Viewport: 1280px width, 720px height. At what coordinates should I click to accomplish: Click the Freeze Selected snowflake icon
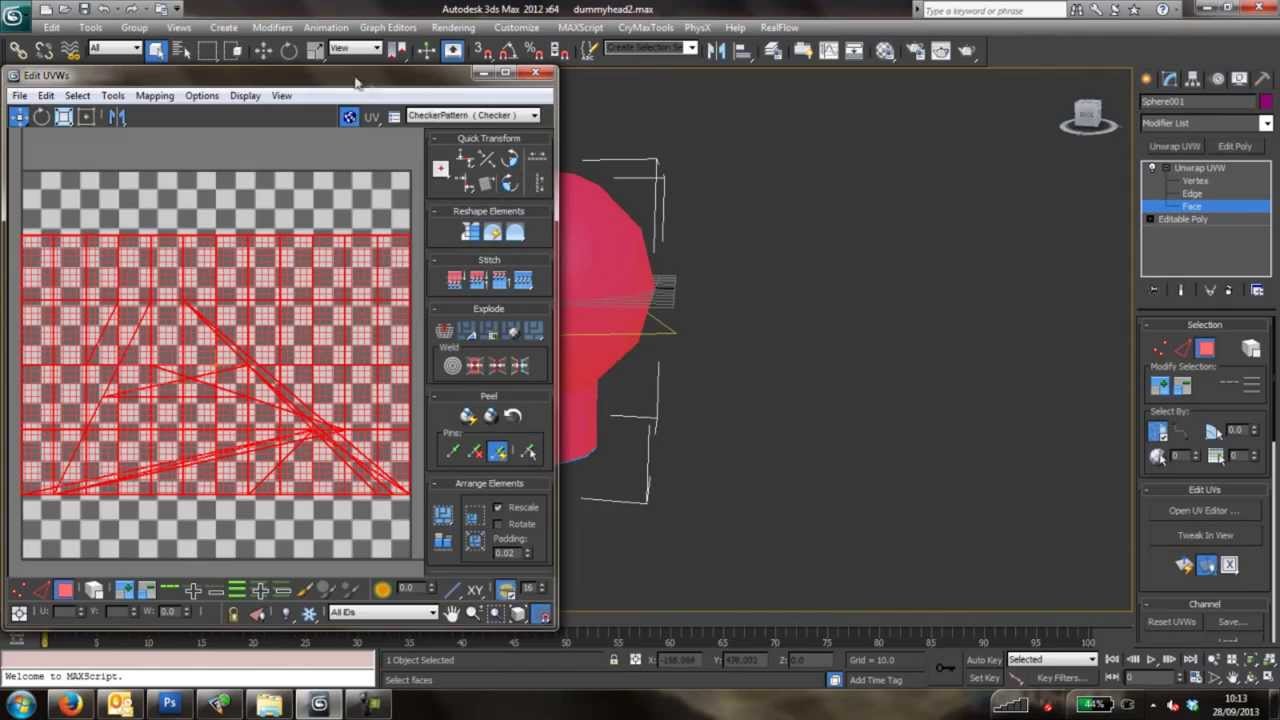[x=309, y=614]
